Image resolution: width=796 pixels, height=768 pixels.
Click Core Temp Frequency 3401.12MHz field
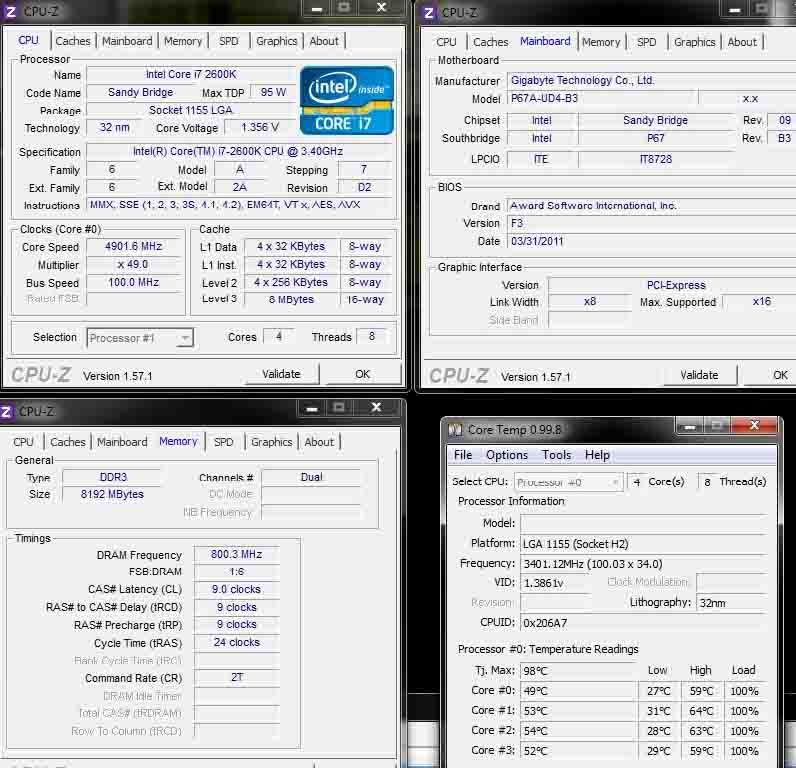tap(644, 564)
